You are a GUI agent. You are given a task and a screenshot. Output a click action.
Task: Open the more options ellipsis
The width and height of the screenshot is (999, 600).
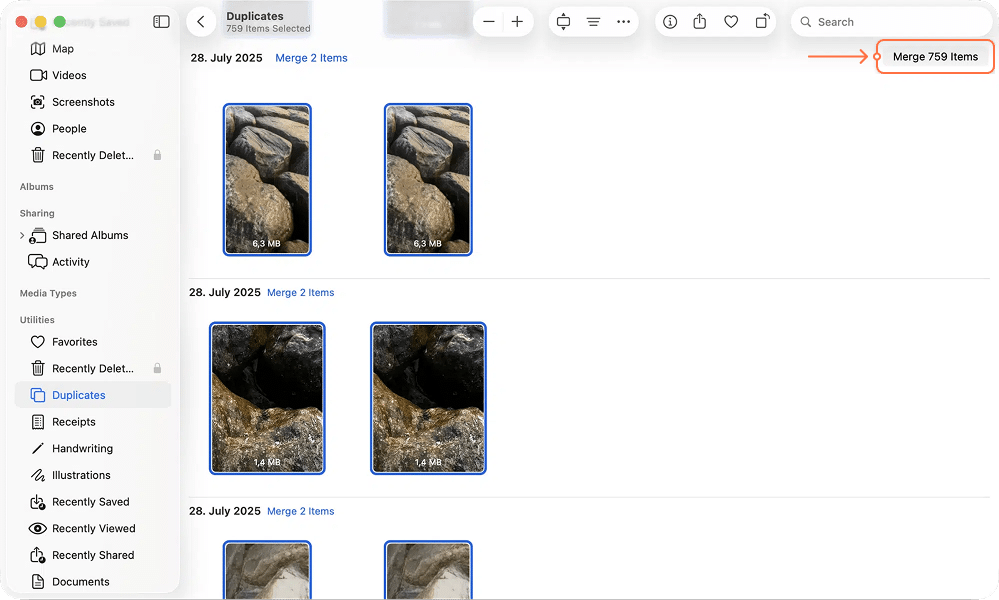coord(623,22)
